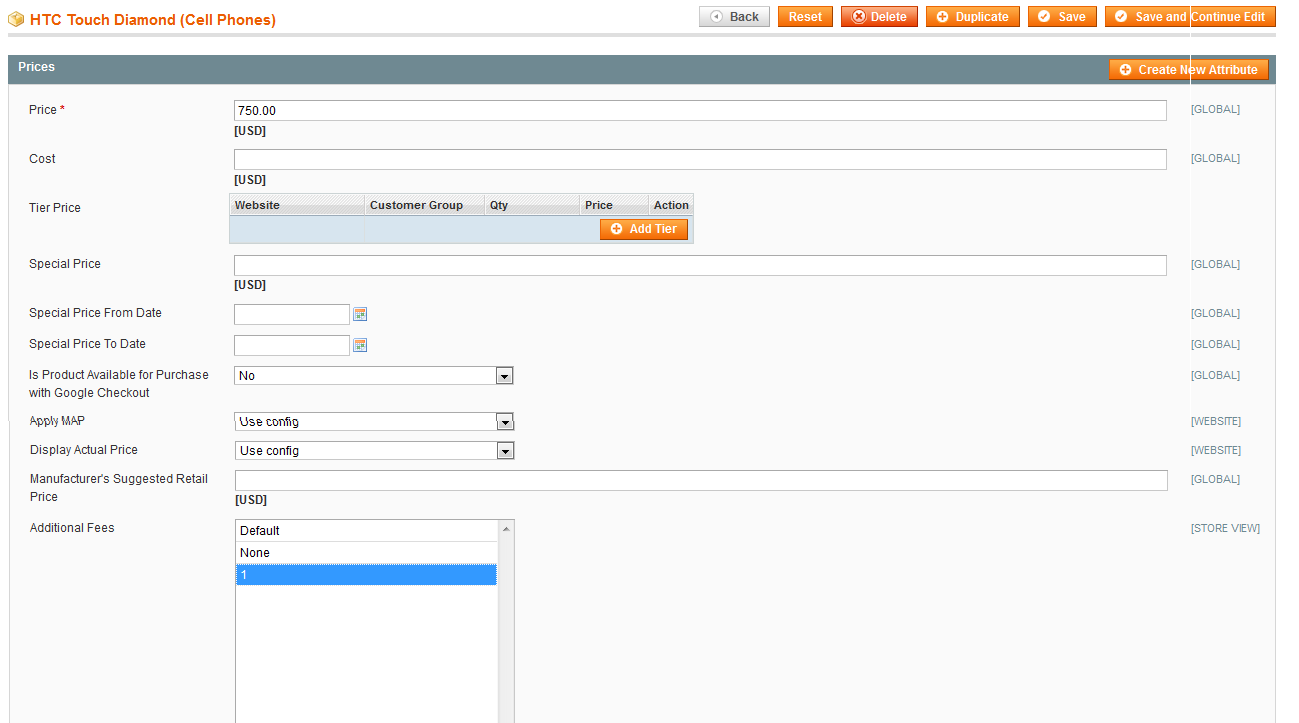The image size is (1299, 723).
Task: Focus the Special Price field
Action: point(700,265)
